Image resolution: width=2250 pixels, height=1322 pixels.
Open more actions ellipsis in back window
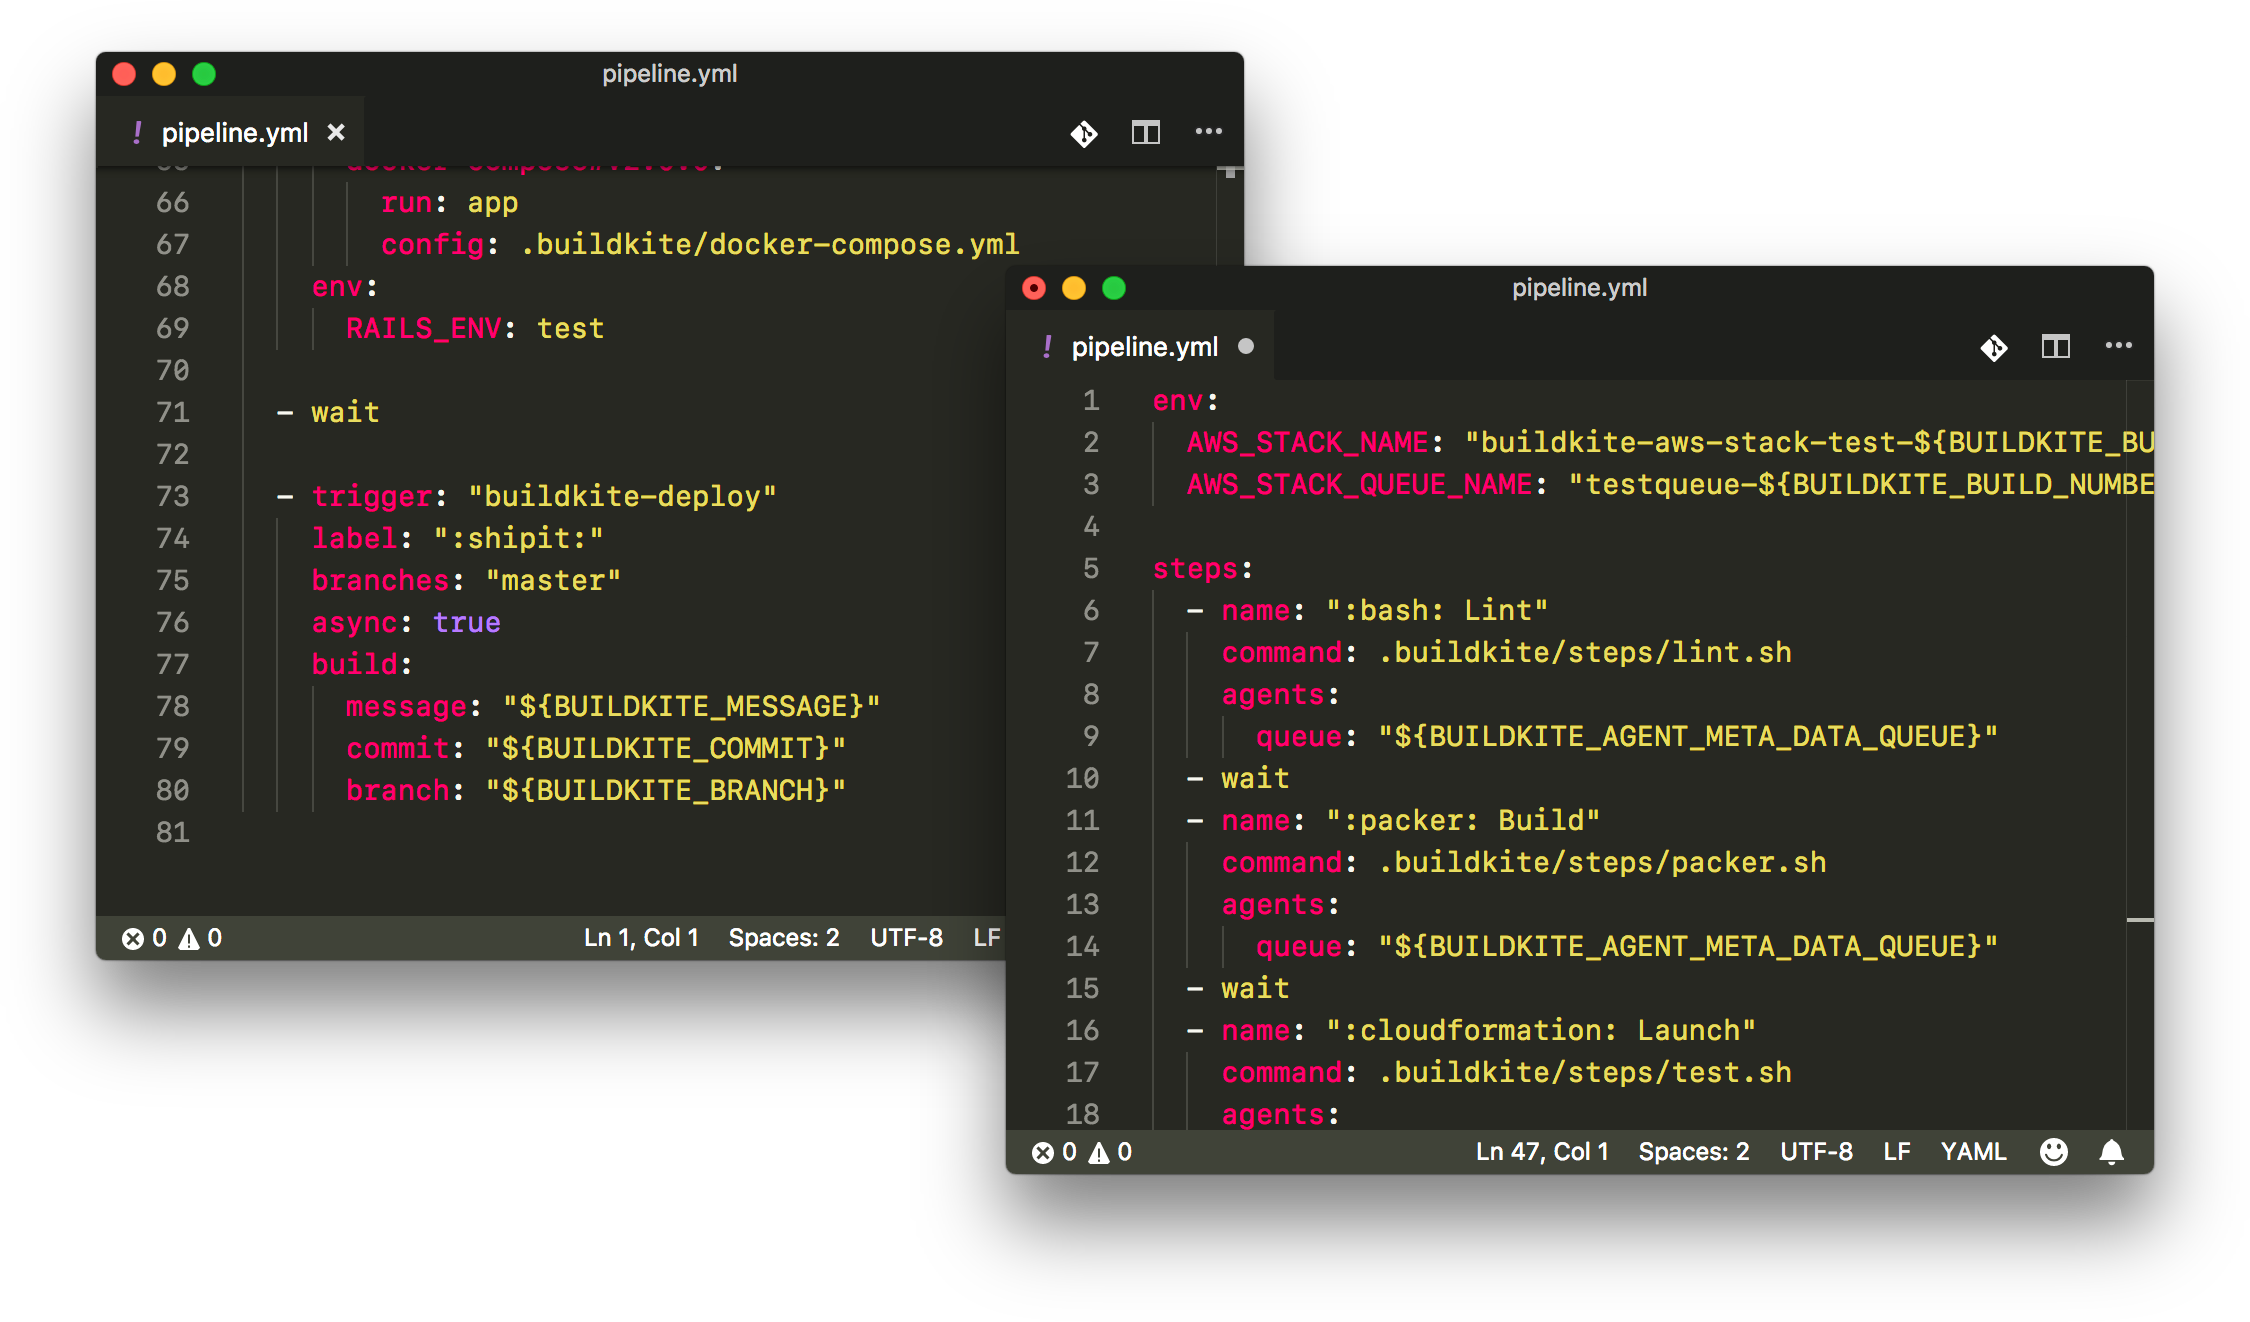(x=1208, y=132)
